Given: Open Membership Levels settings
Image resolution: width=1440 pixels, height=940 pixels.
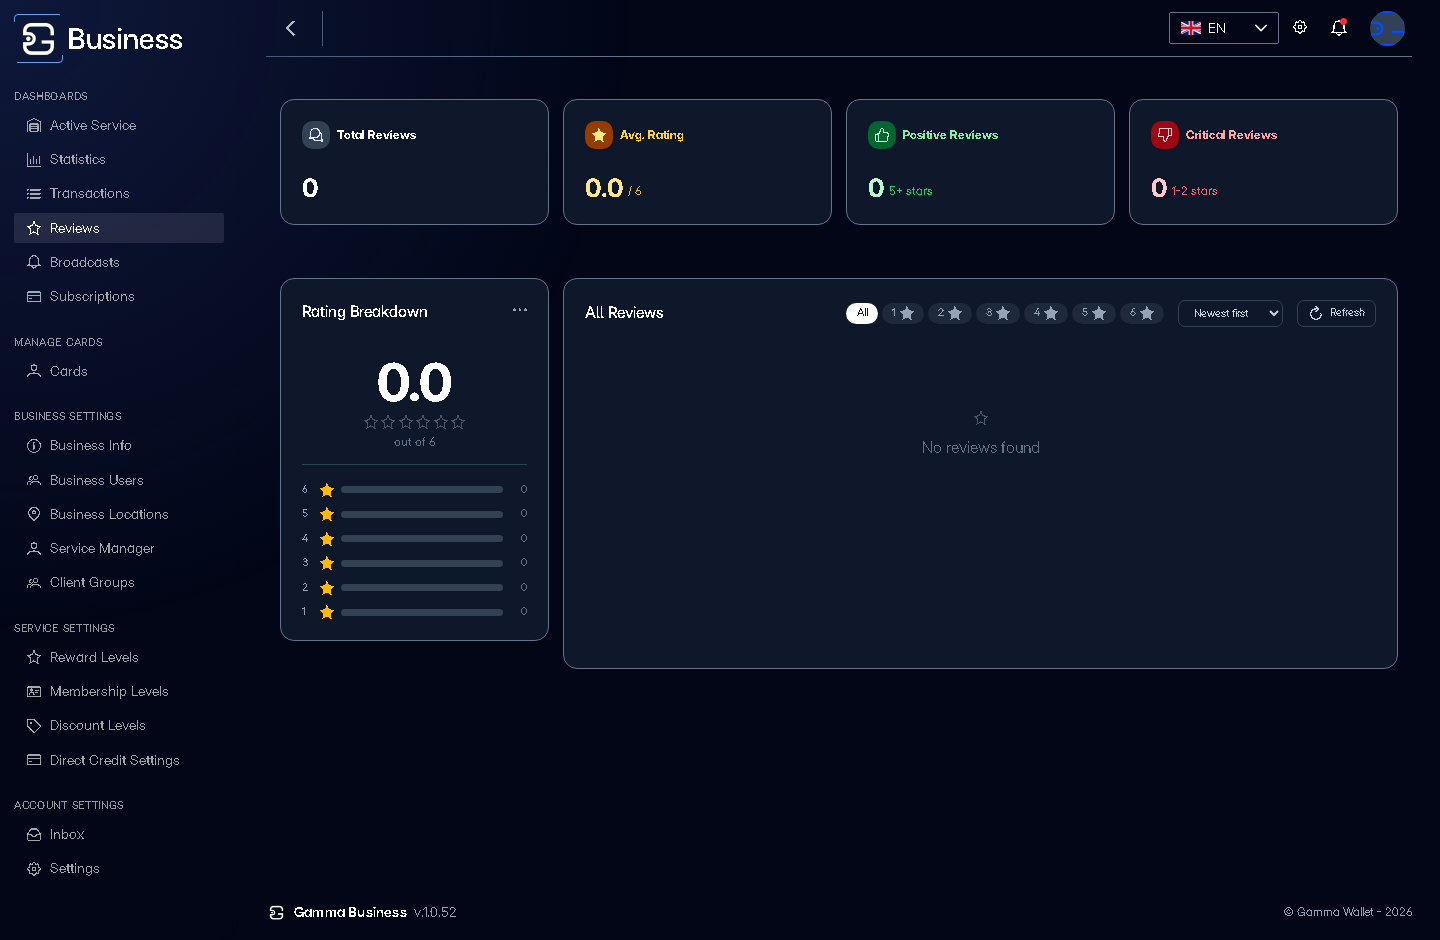Looking at the screenshot, I should (x=119, y=691).
